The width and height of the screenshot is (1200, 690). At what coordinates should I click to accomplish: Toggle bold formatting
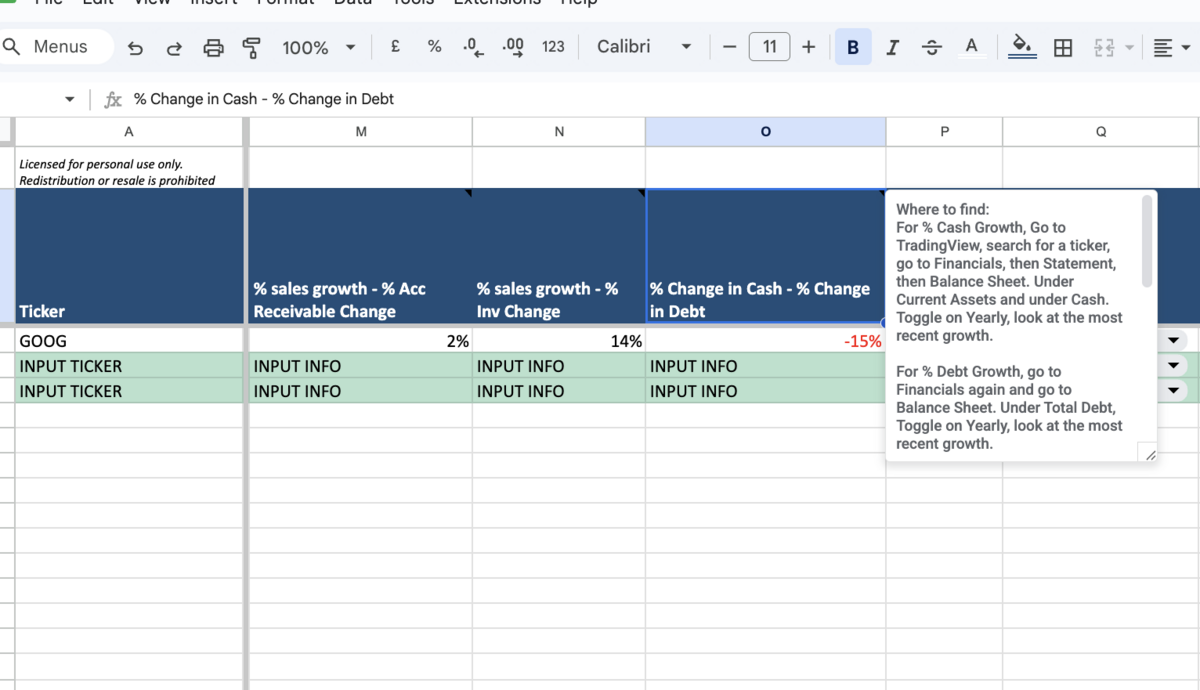pyautogui.click(x=852, y=47)
